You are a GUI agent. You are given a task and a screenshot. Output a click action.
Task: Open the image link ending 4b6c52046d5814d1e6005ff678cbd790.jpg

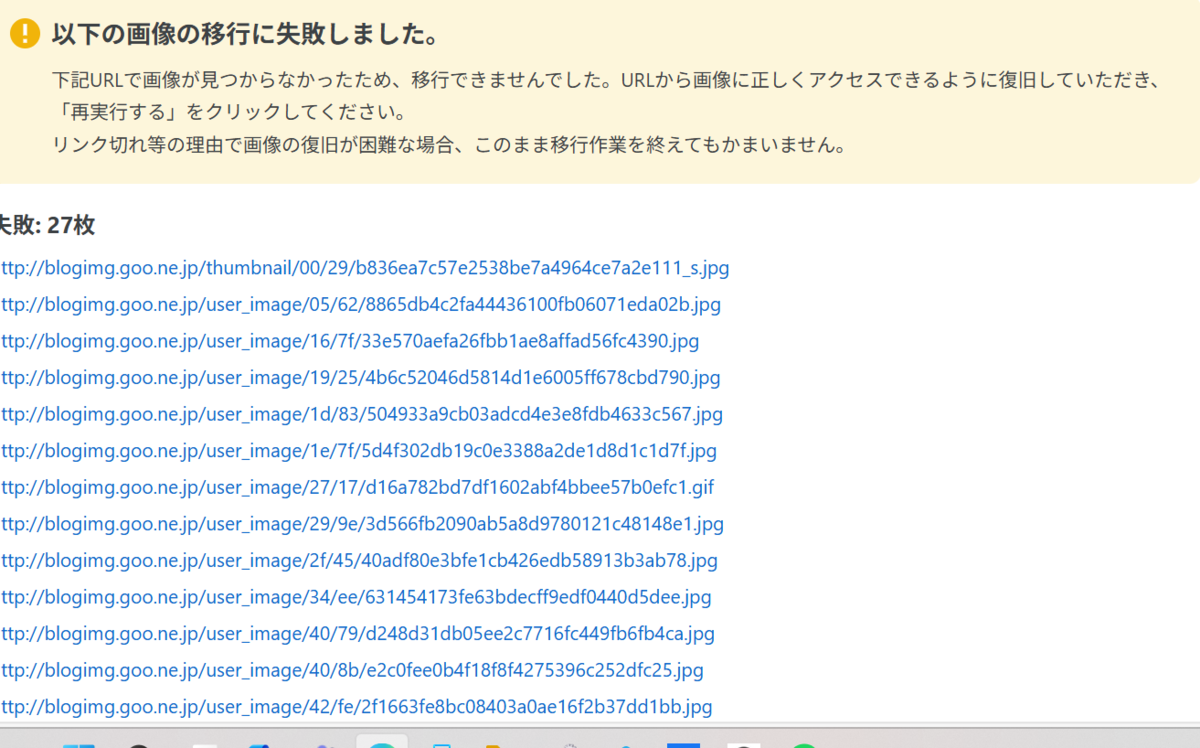(360, 377)
